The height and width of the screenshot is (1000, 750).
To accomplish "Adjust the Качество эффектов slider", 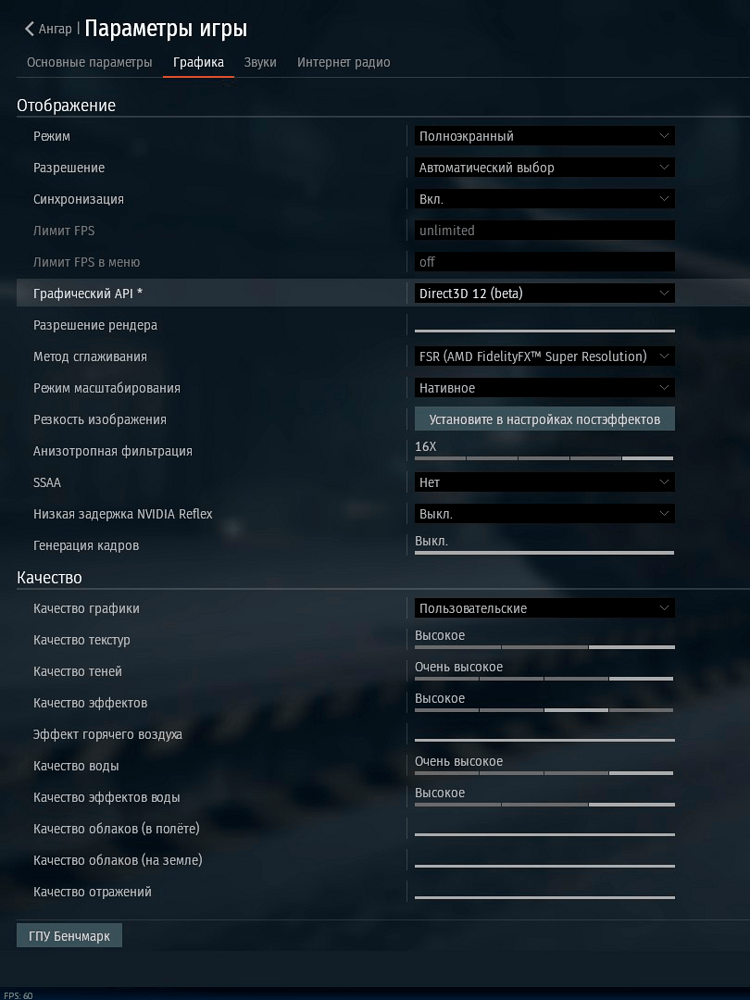I will [545, 710].
